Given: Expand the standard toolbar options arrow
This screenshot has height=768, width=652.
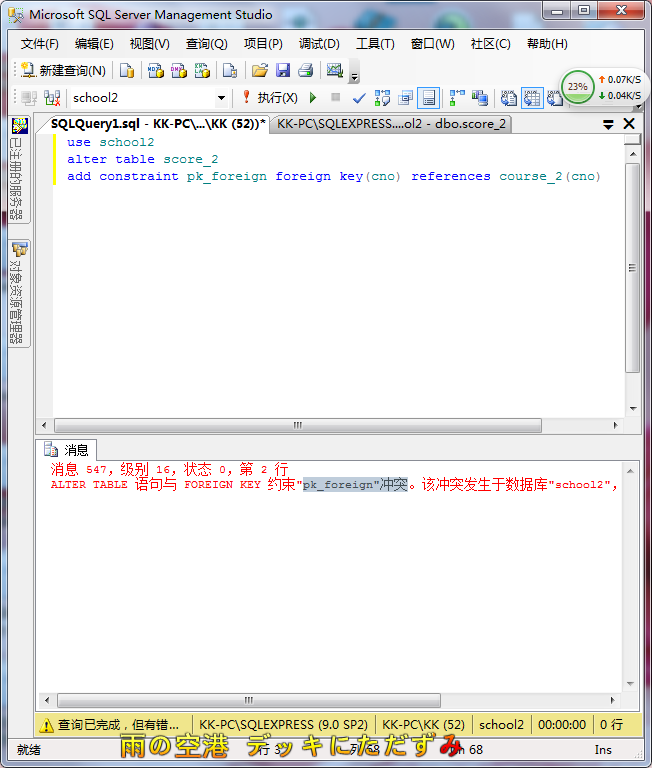Looking at the screenshot, I should pos(355,76).
